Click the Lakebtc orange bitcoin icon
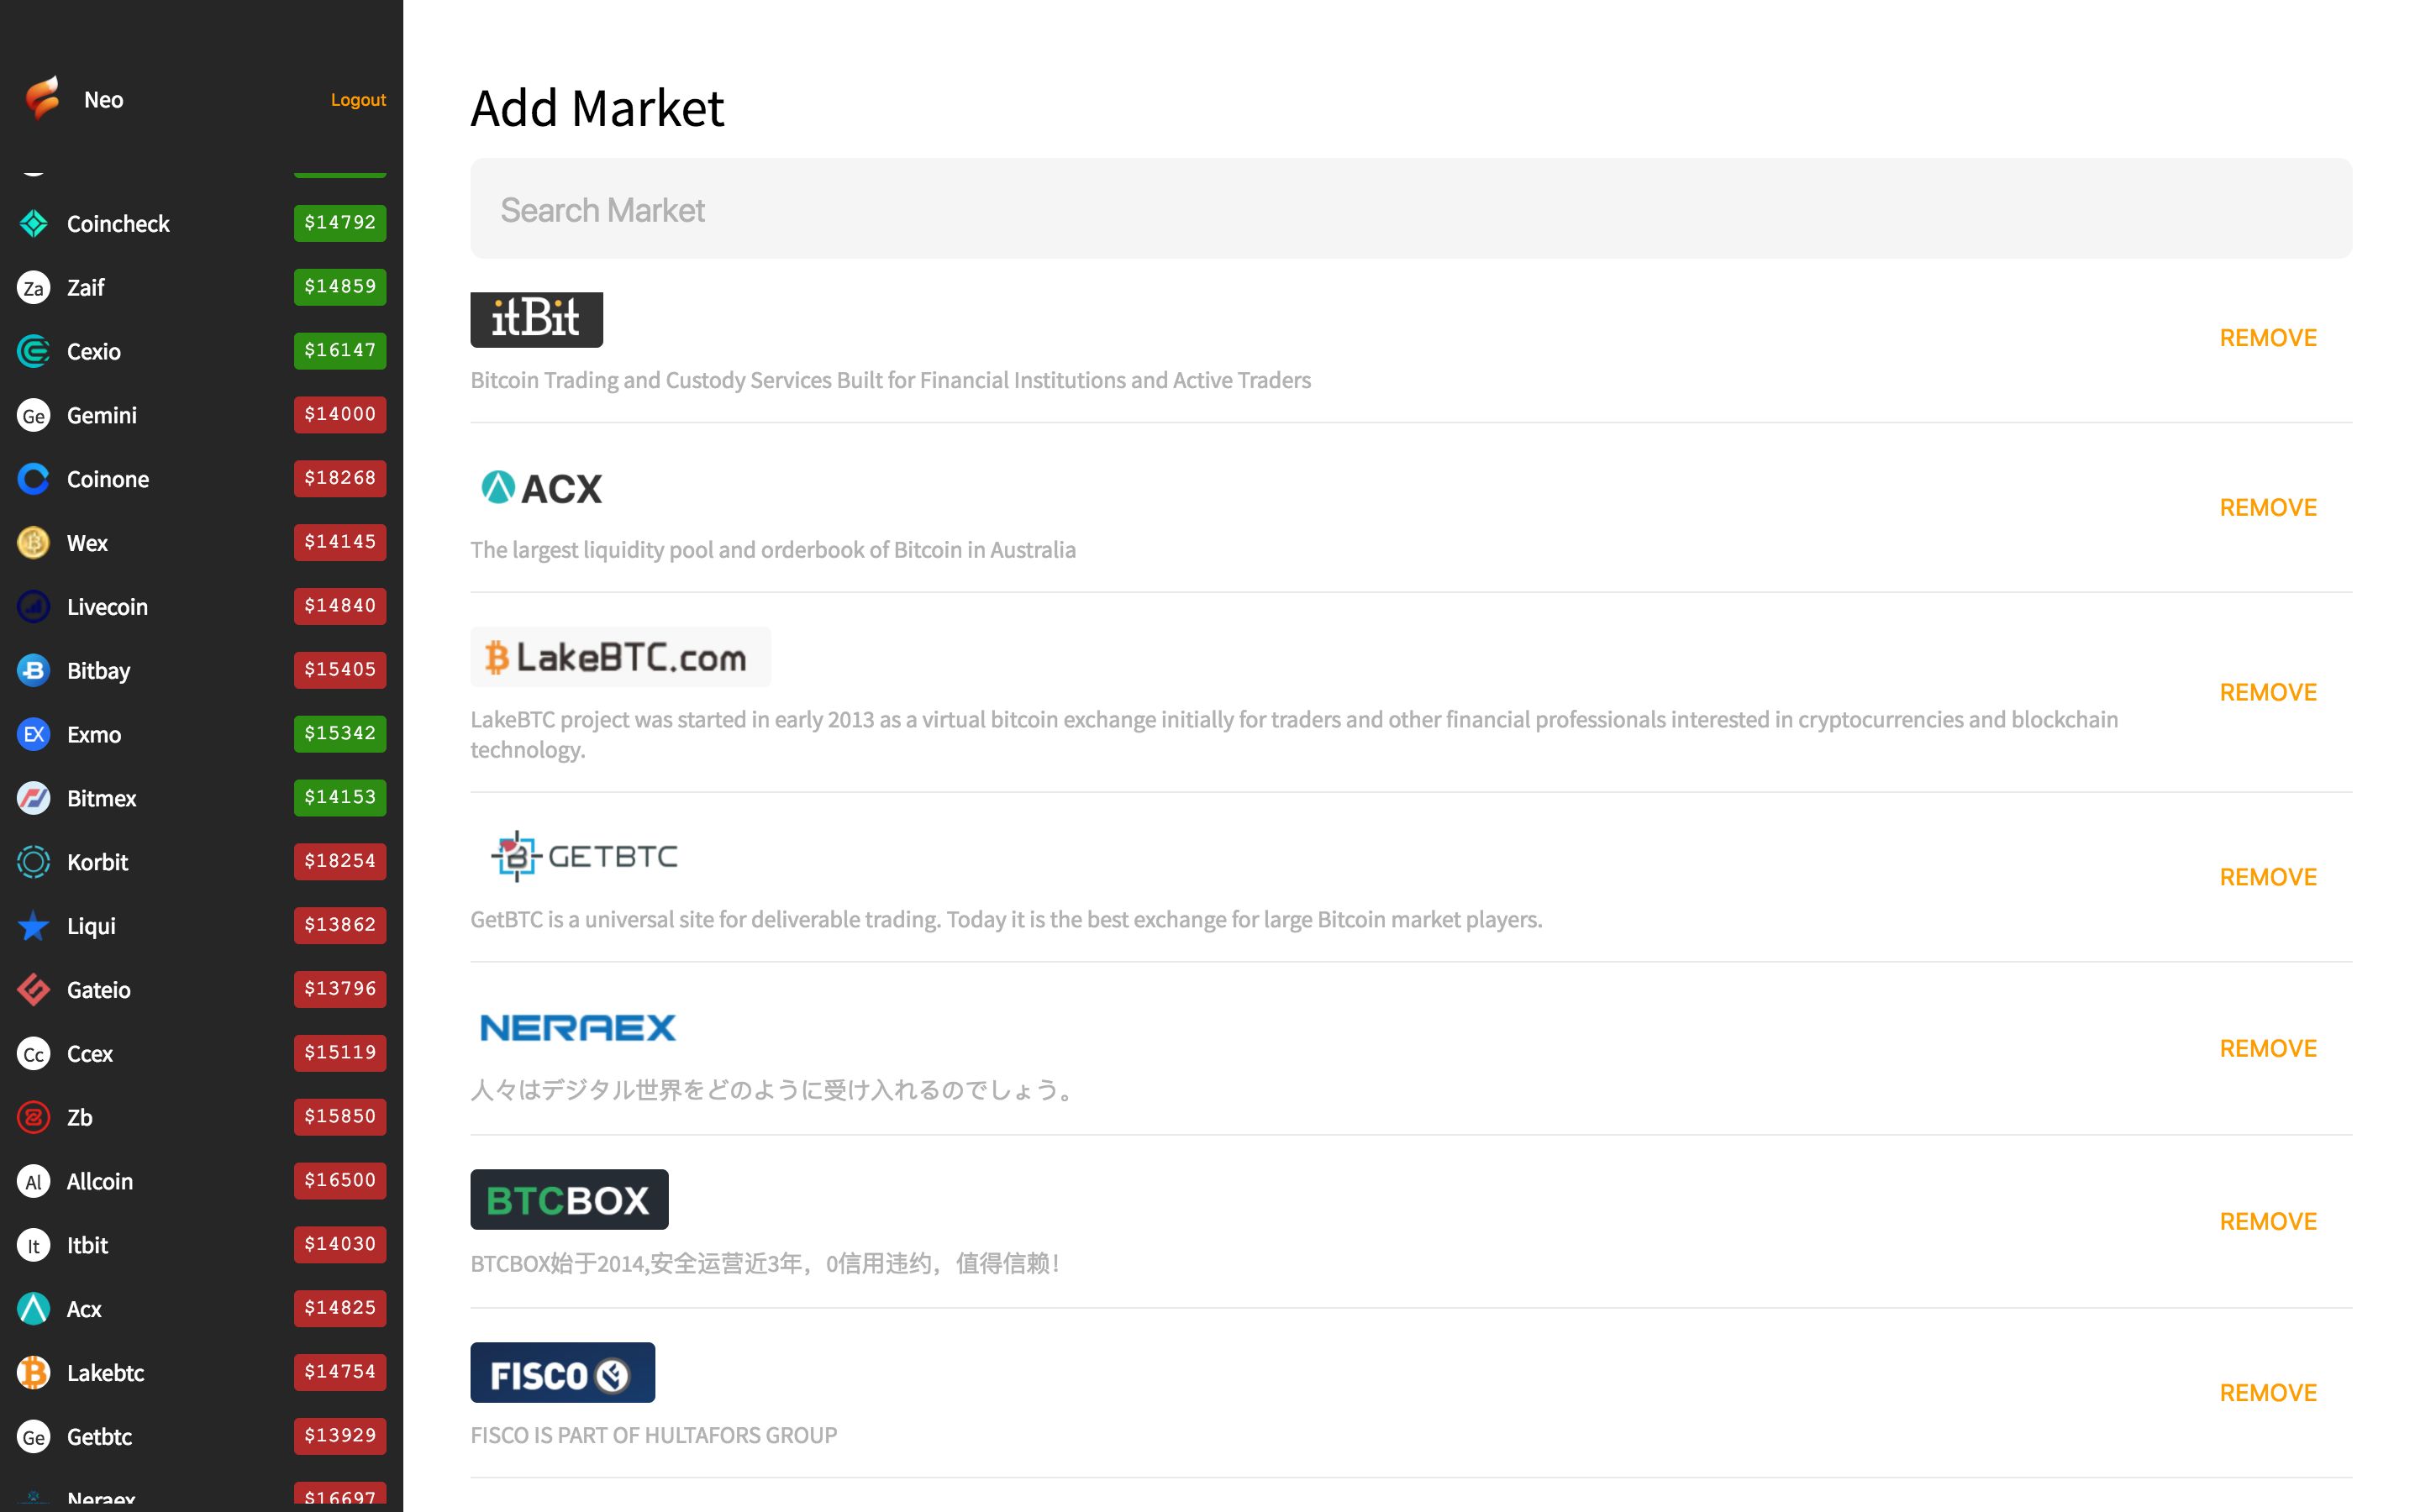 coord(34,1373)
